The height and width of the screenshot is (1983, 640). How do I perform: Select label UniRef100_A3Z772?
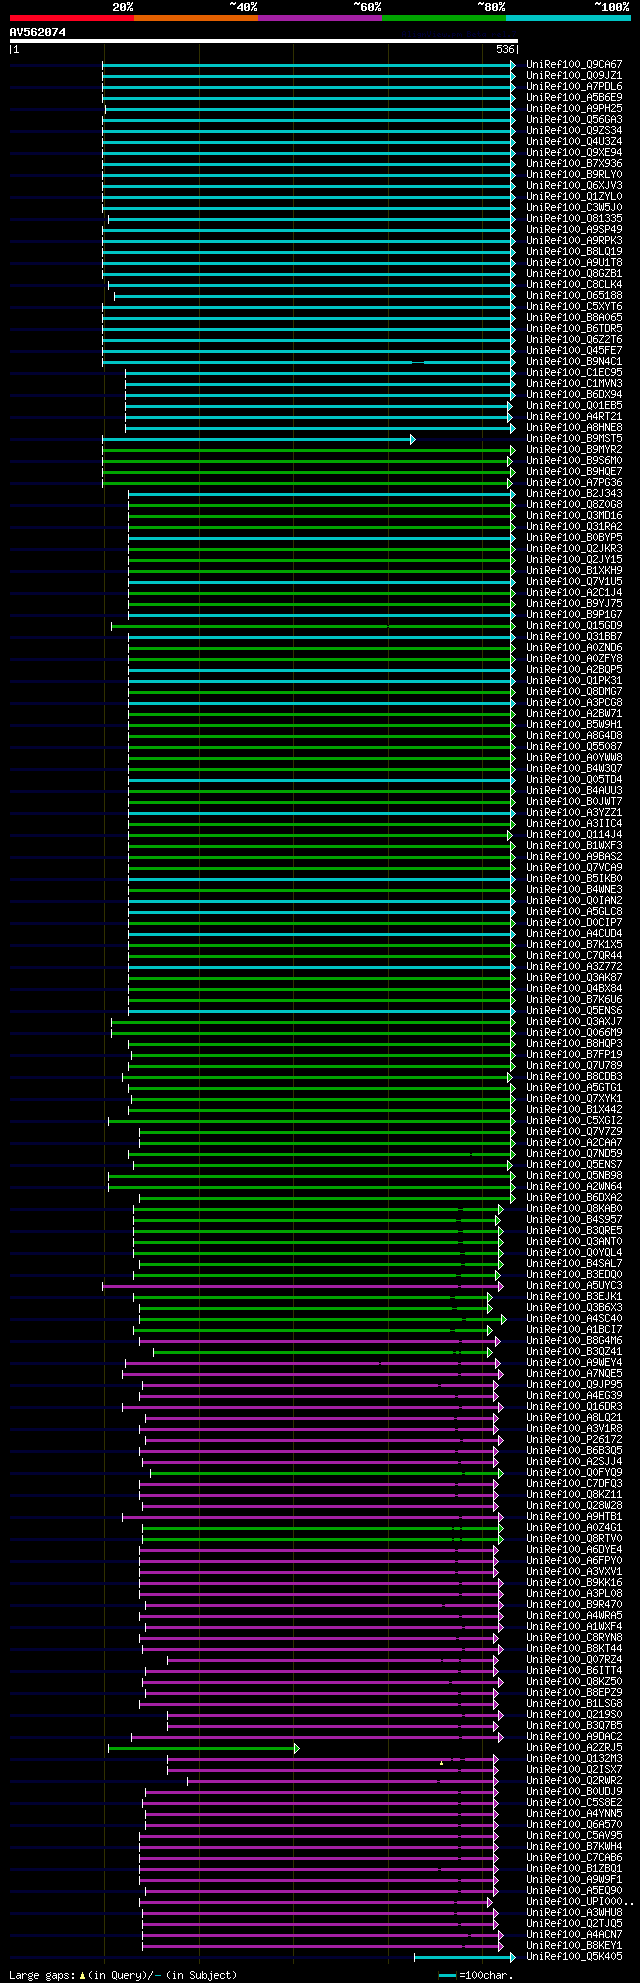click(574, 966)
